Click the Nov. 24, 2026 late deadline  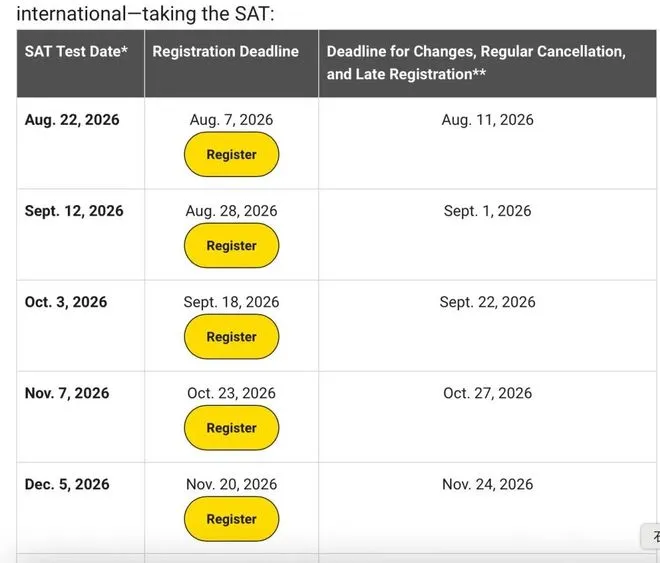[487, 484]
